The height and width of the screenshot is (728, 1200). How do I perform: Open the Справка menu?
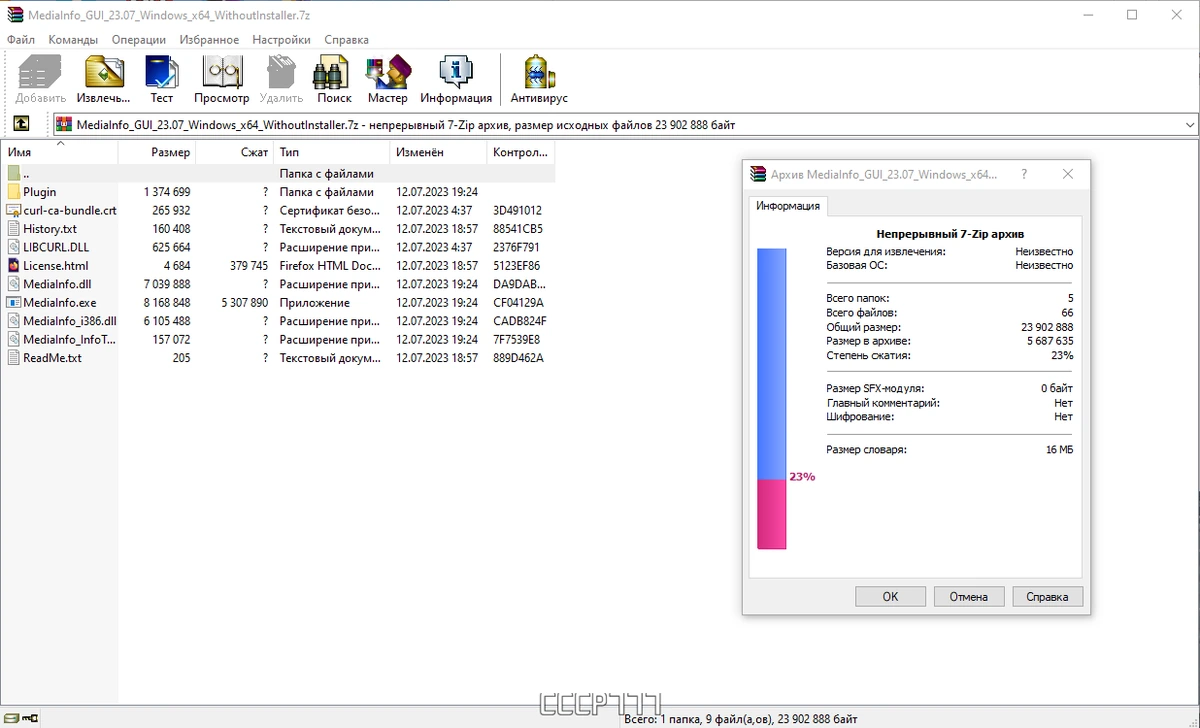coord(346,40)
